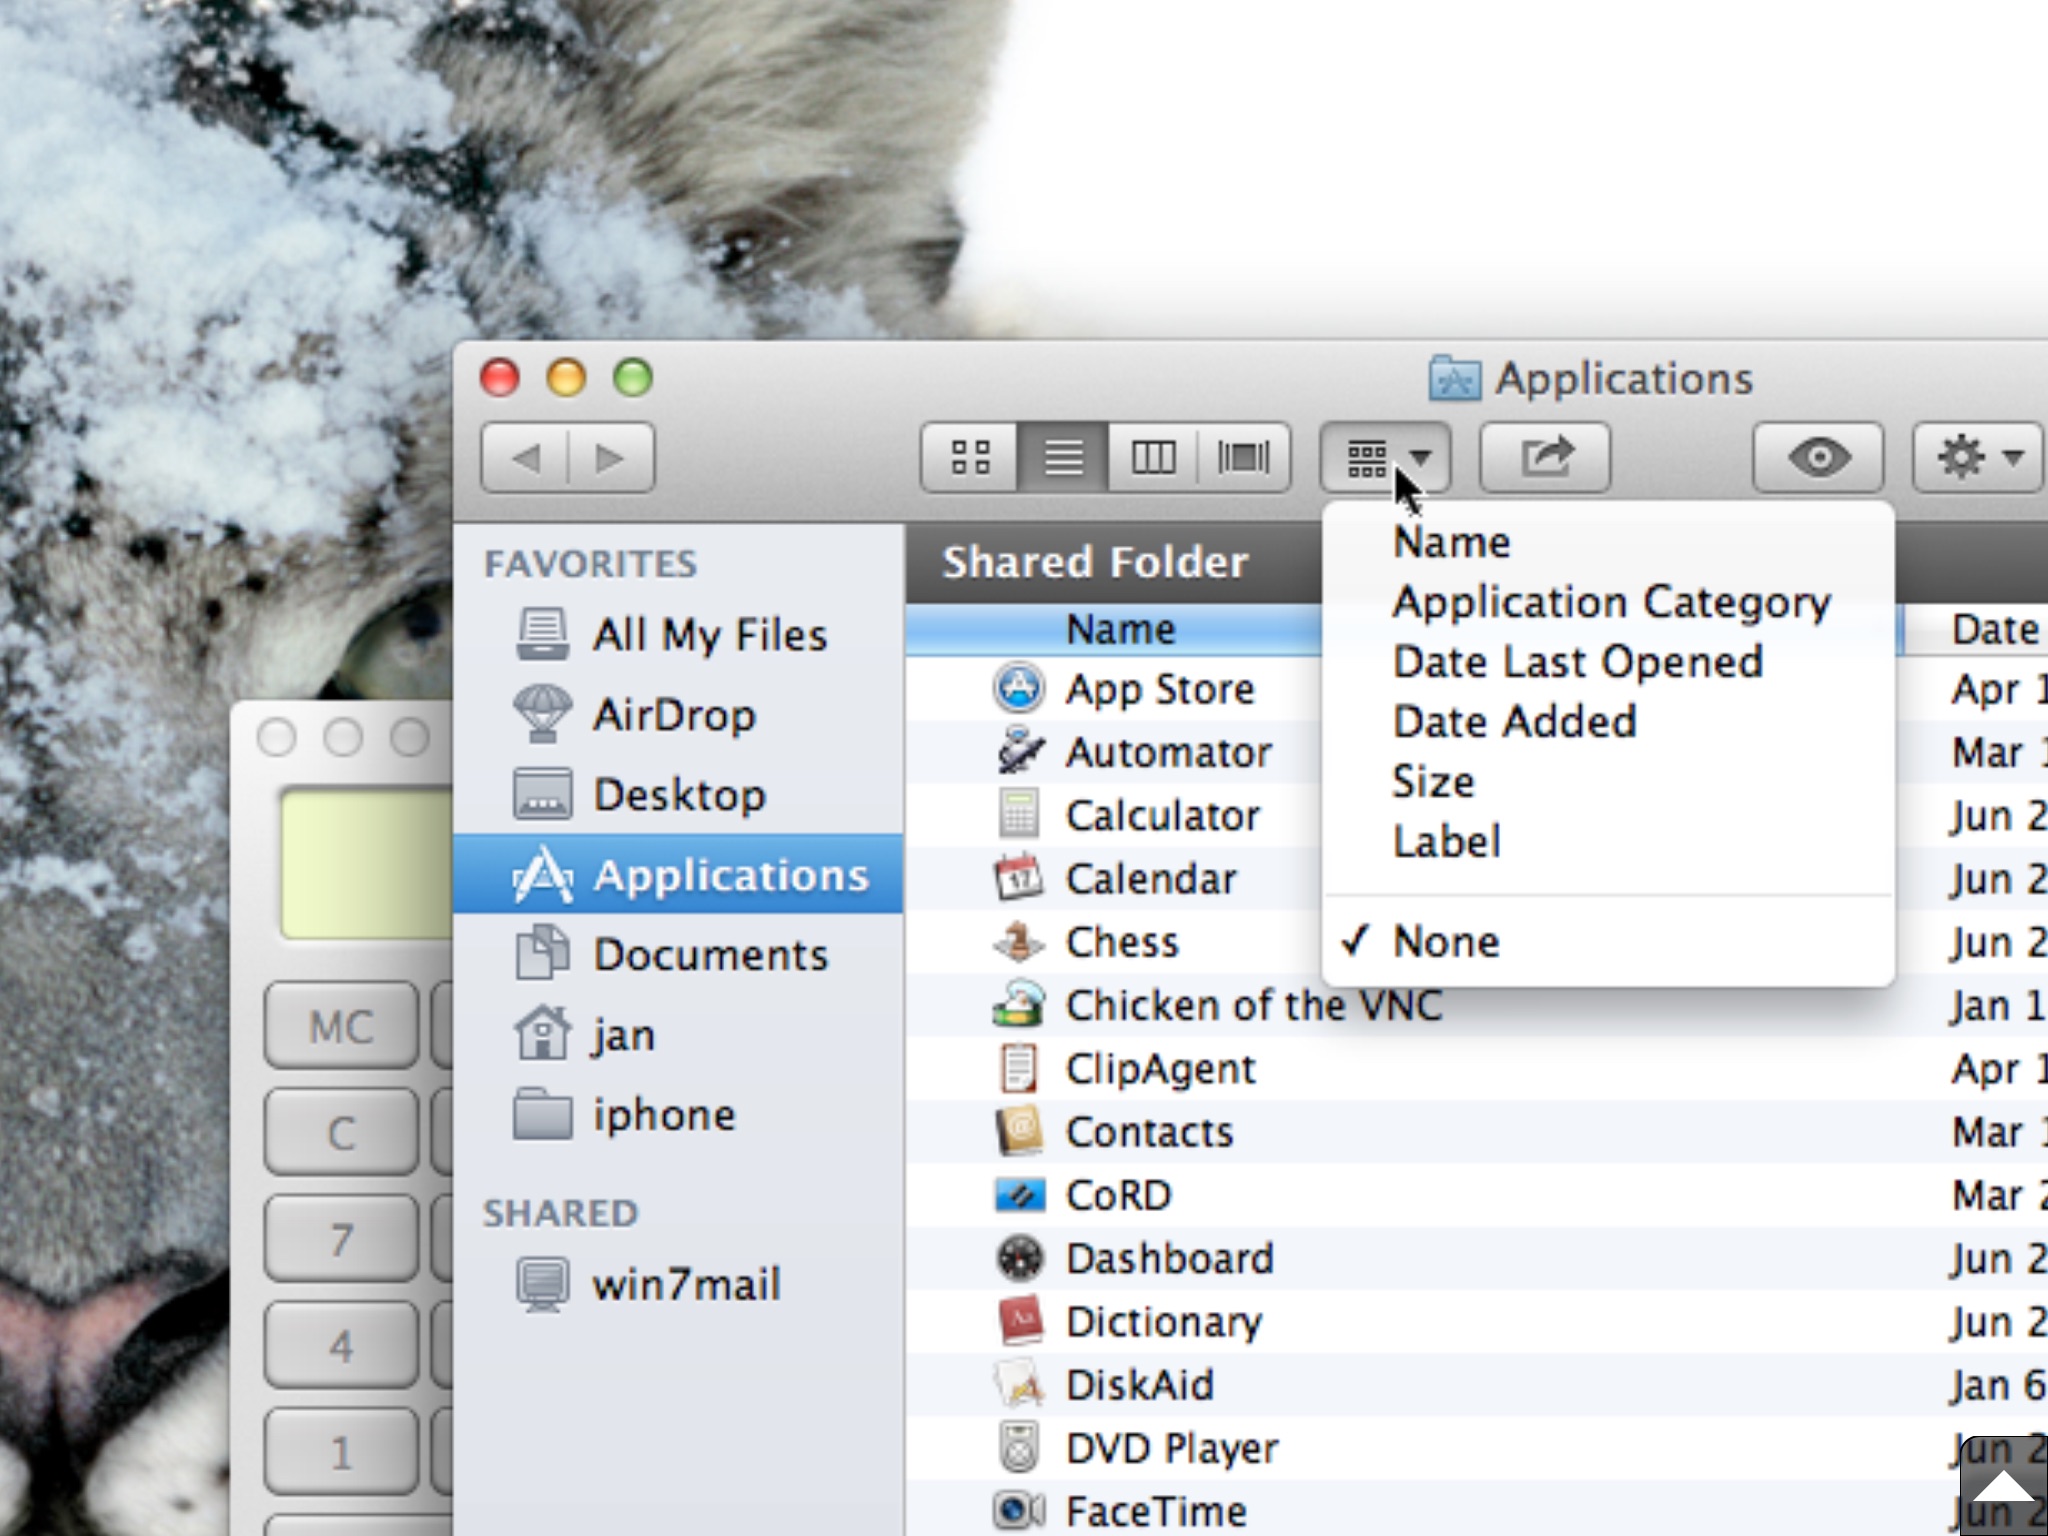Select the column view button
The image size is (2048, 1536).
coord(1152,458)
